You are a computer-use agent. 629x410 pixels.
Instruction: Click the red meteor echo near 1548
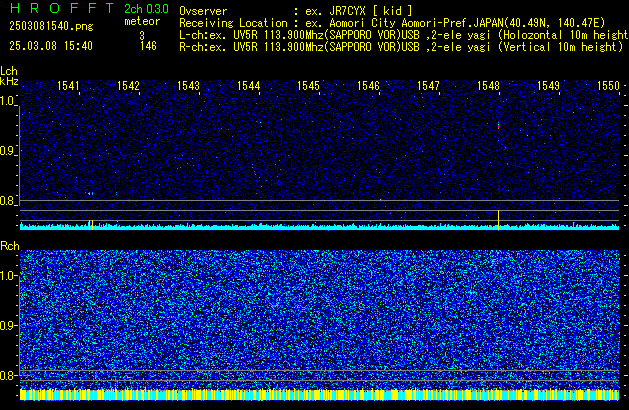[498, 126]
